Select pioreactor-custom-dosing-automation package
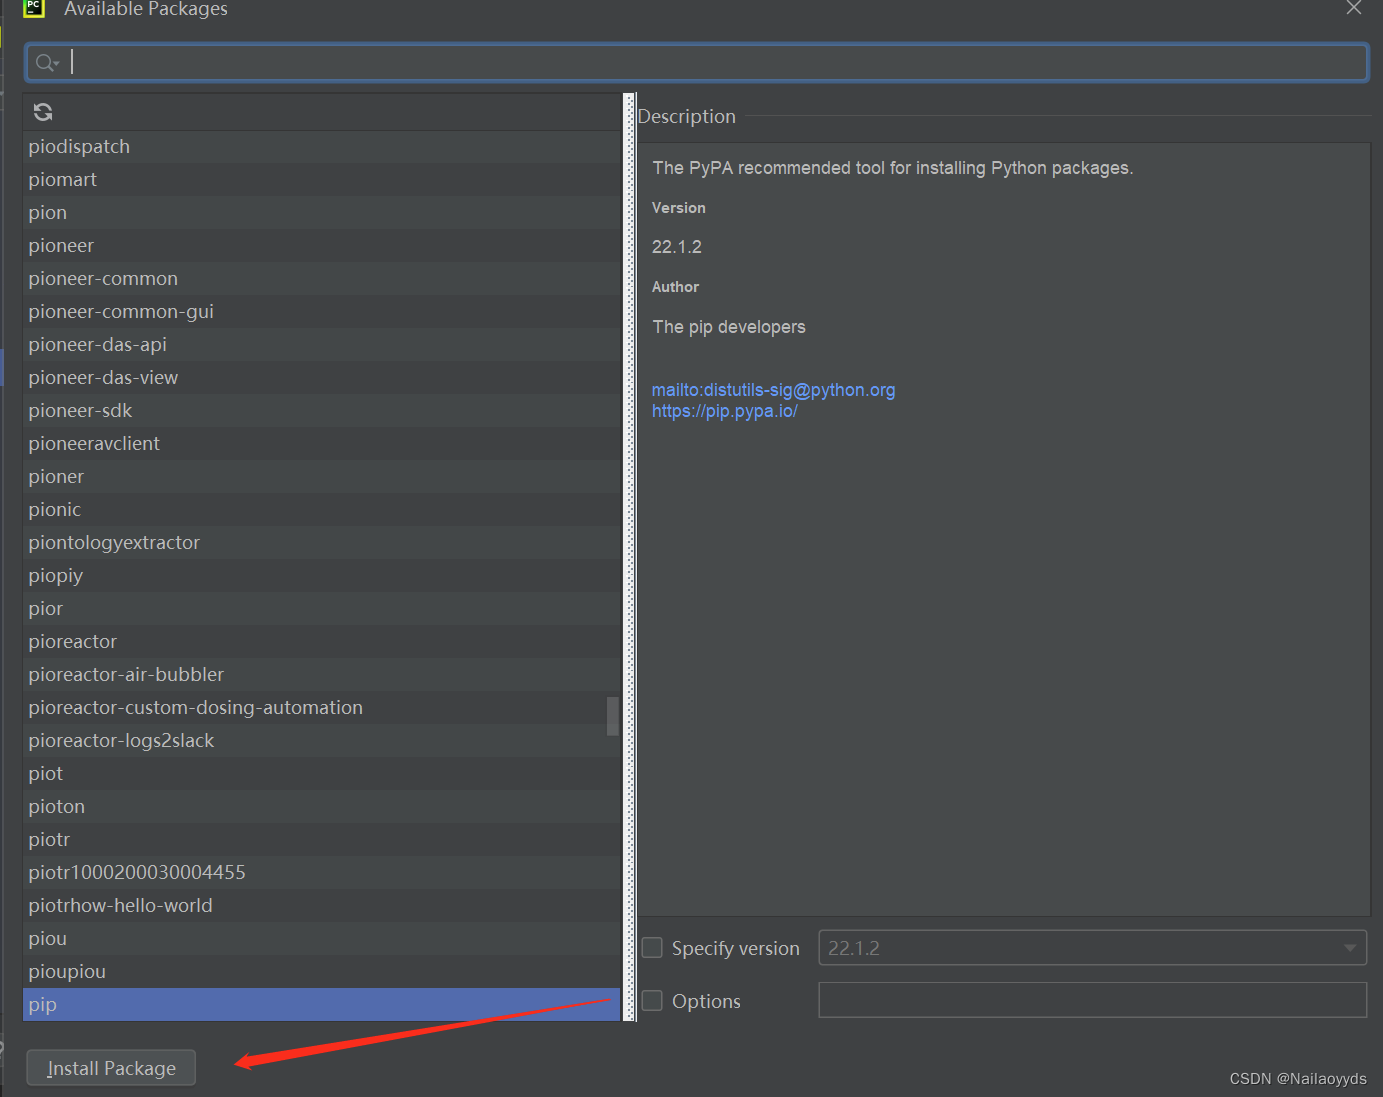The image size is (1383, 1097). [x=321, y=708]
